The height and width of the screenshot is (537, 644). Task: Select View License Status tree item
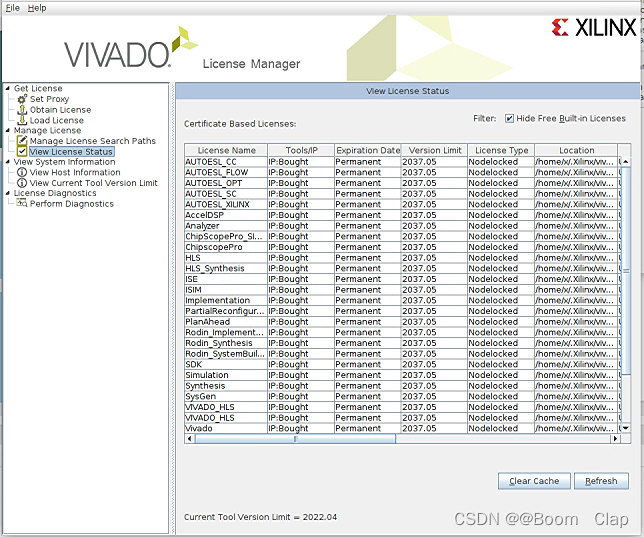click(71, 152)
